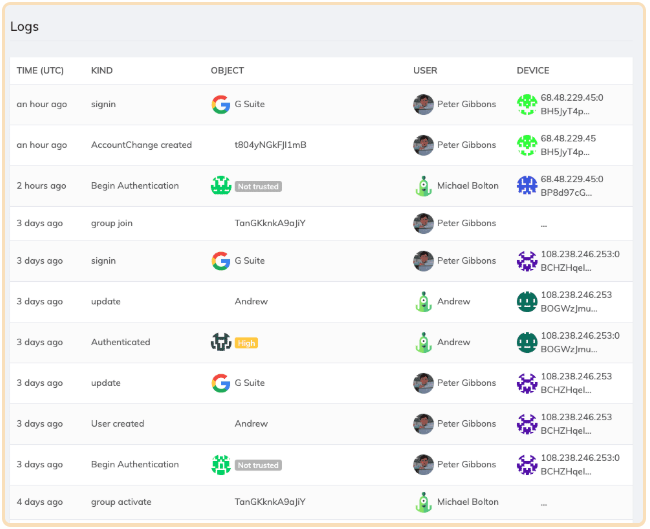Viewport: 650px width, 529px height.
Task: Click dark robot icon beside High badge
Action: point(221,342)
